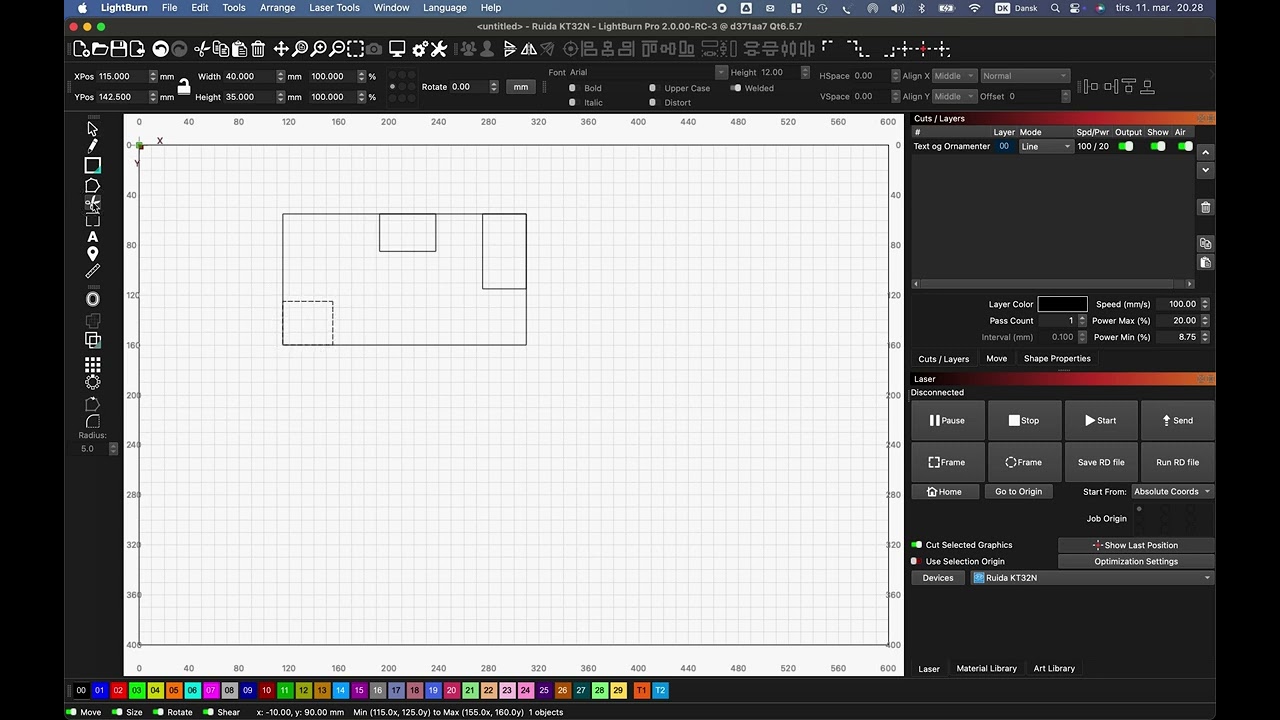This screenshot has width=1280, height=720.
Task: Toggle the aspect ratio lock icon
Action: 184,87
